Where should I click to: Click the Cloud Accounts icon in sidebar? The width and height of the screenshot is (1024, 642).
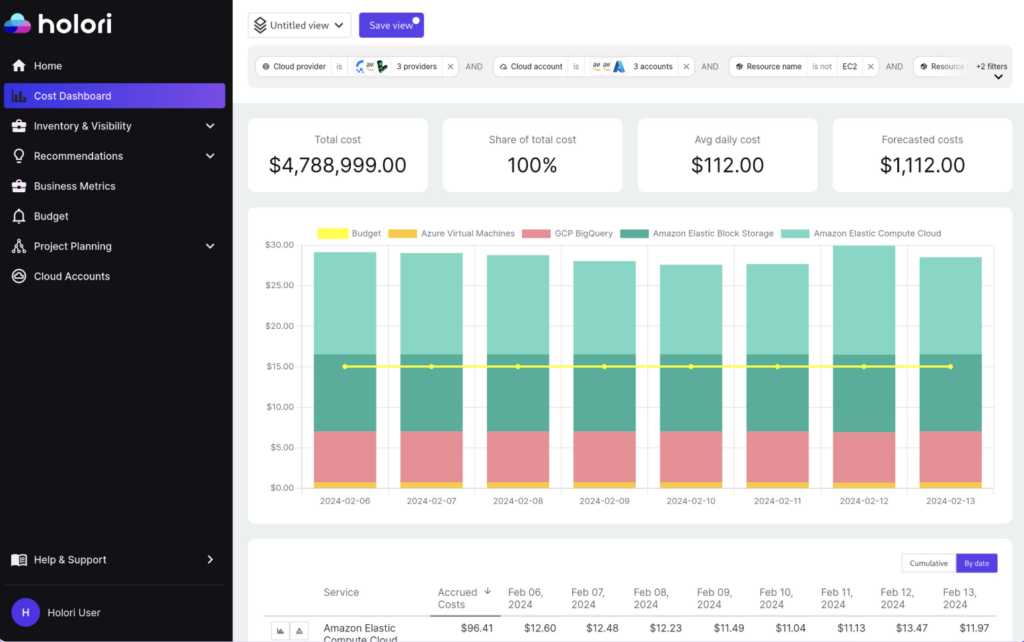coord(18,276)
